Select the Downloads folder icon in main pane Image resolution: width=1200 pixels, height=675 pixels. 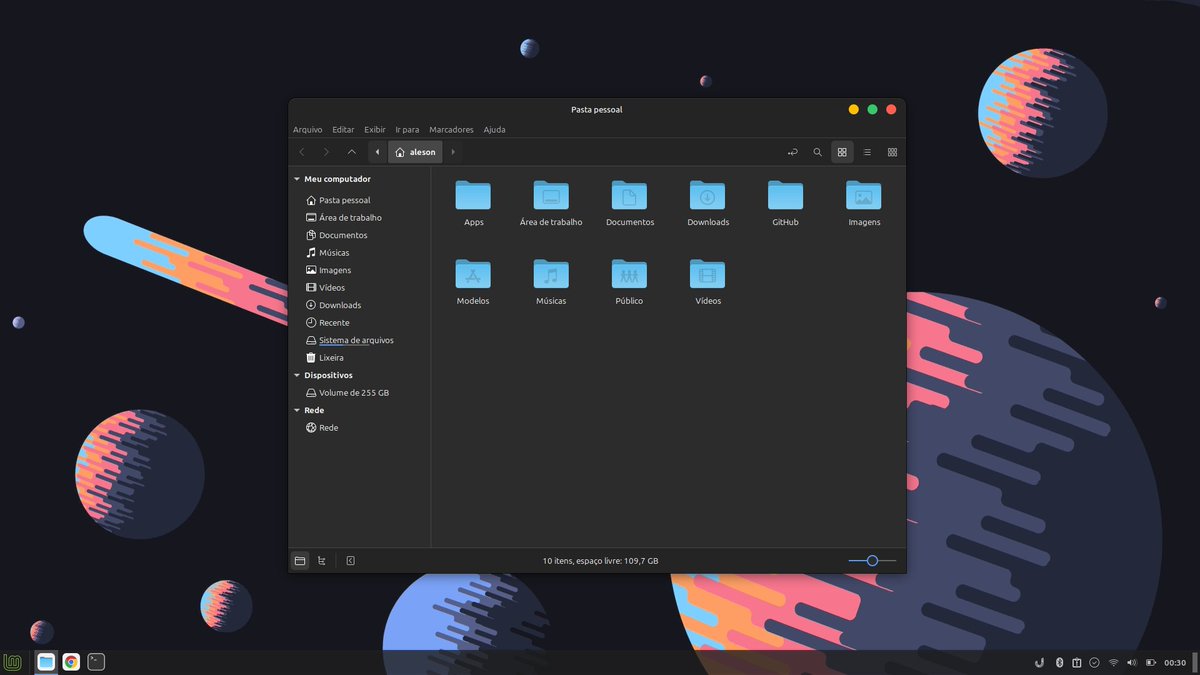click(x=707, y=195)
